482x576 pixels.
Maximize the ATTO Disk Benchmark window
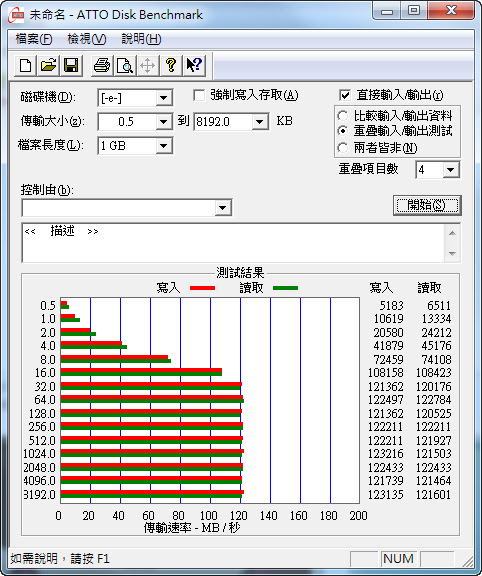(x=414, y=11)
